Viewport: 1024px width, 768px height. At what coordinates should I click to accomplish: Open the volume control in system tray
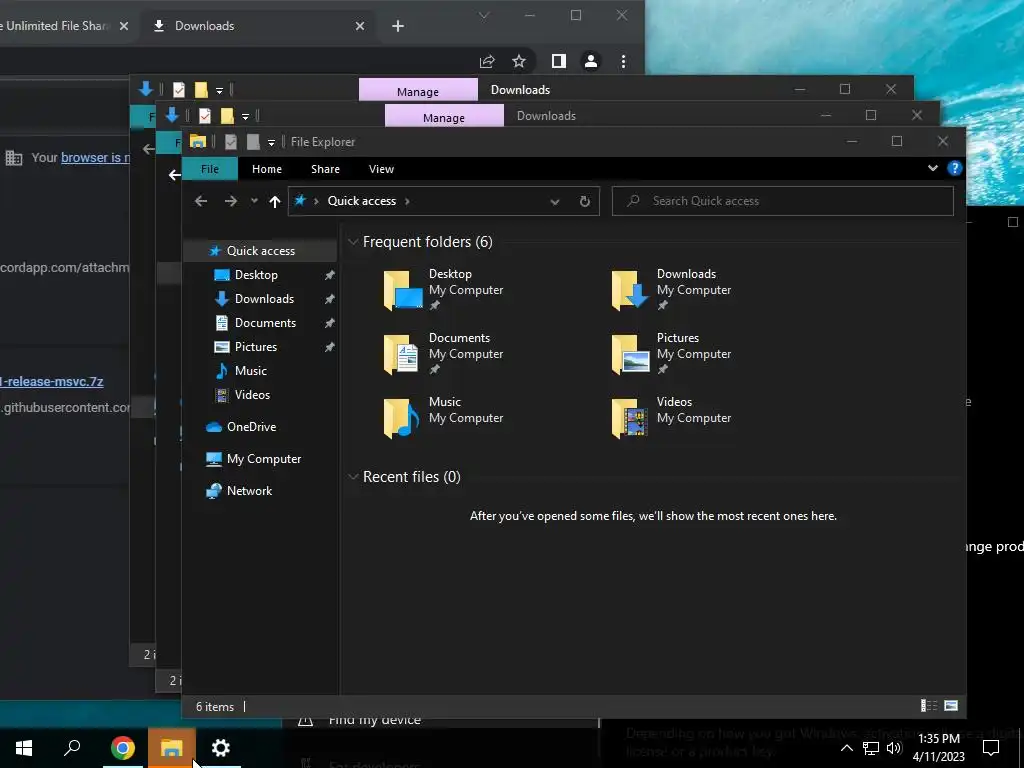tap(895, 748)
